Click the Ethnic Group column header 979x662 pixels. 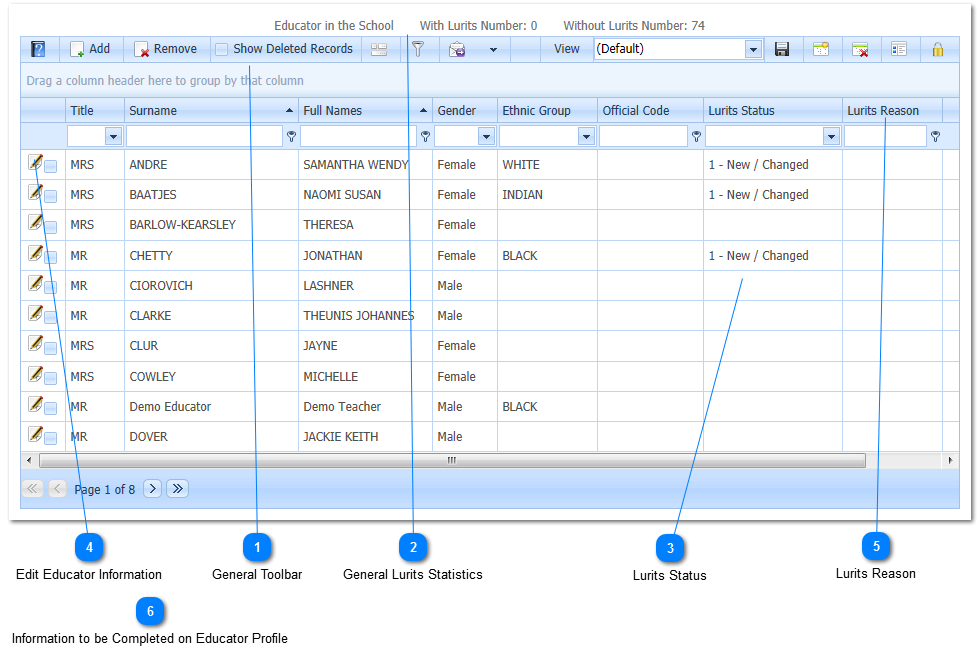(536, 111)
